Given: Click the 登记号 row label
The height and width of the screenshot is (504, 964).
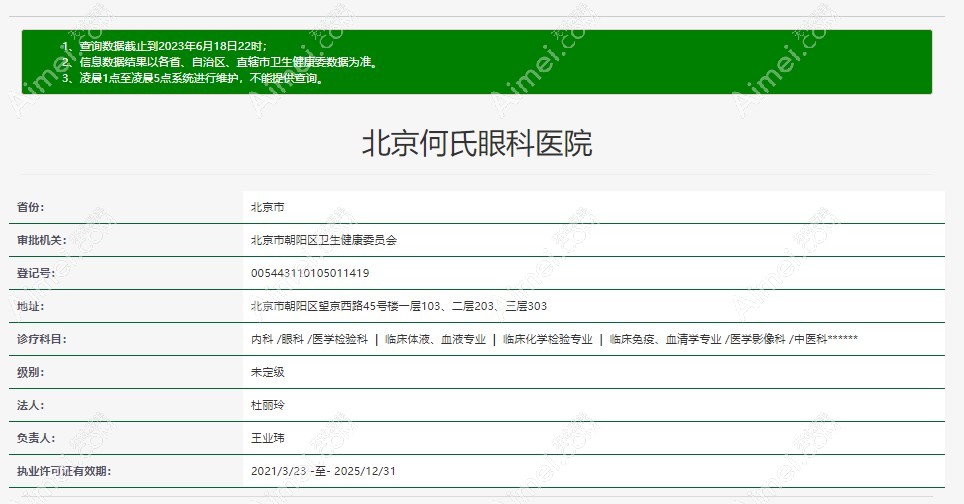Looking at the screenshot, I should [x=36, y=273].
